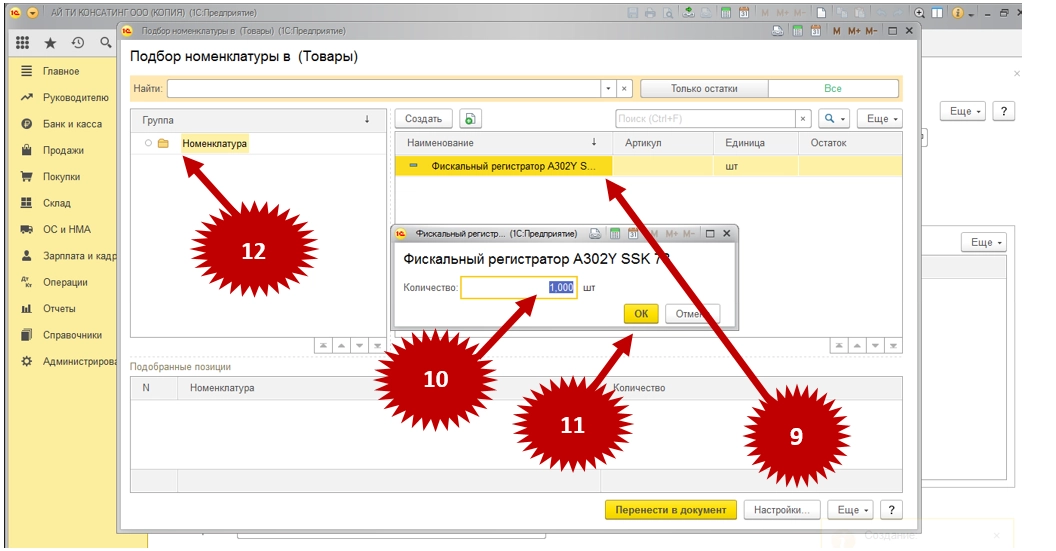Open the Главное section
Viewport: 1056px width, 551px height.
tap(61, 71)
